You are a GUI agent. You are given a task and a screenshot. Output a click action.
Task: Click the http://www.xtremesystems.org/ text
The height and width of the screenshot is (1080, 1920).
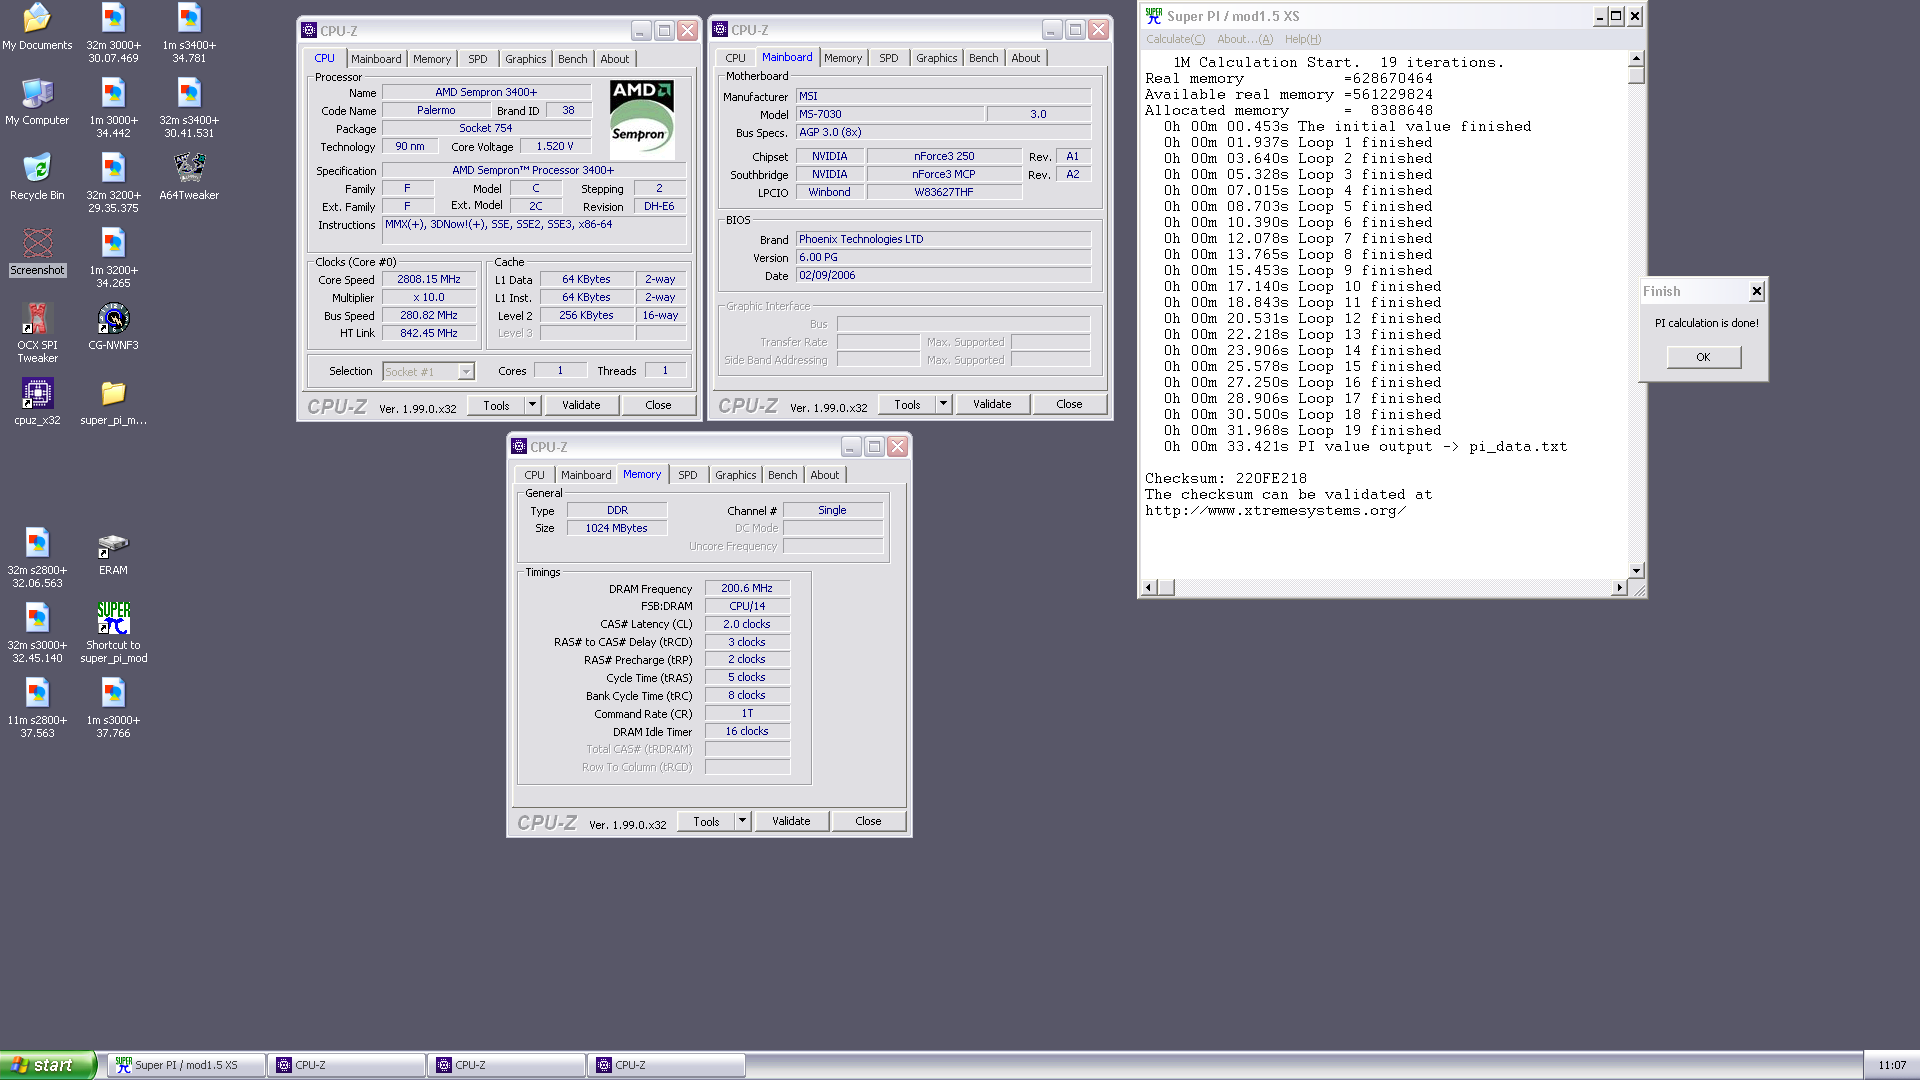pyautogui.click(x=1275, y=511)
